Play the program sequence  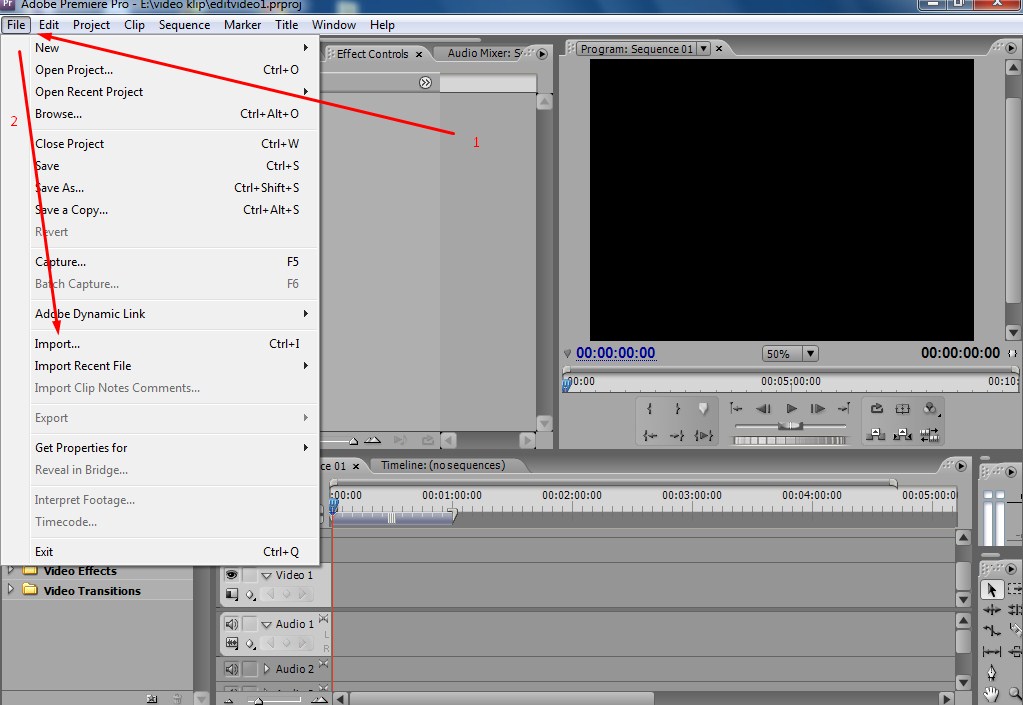click(791, 409)
